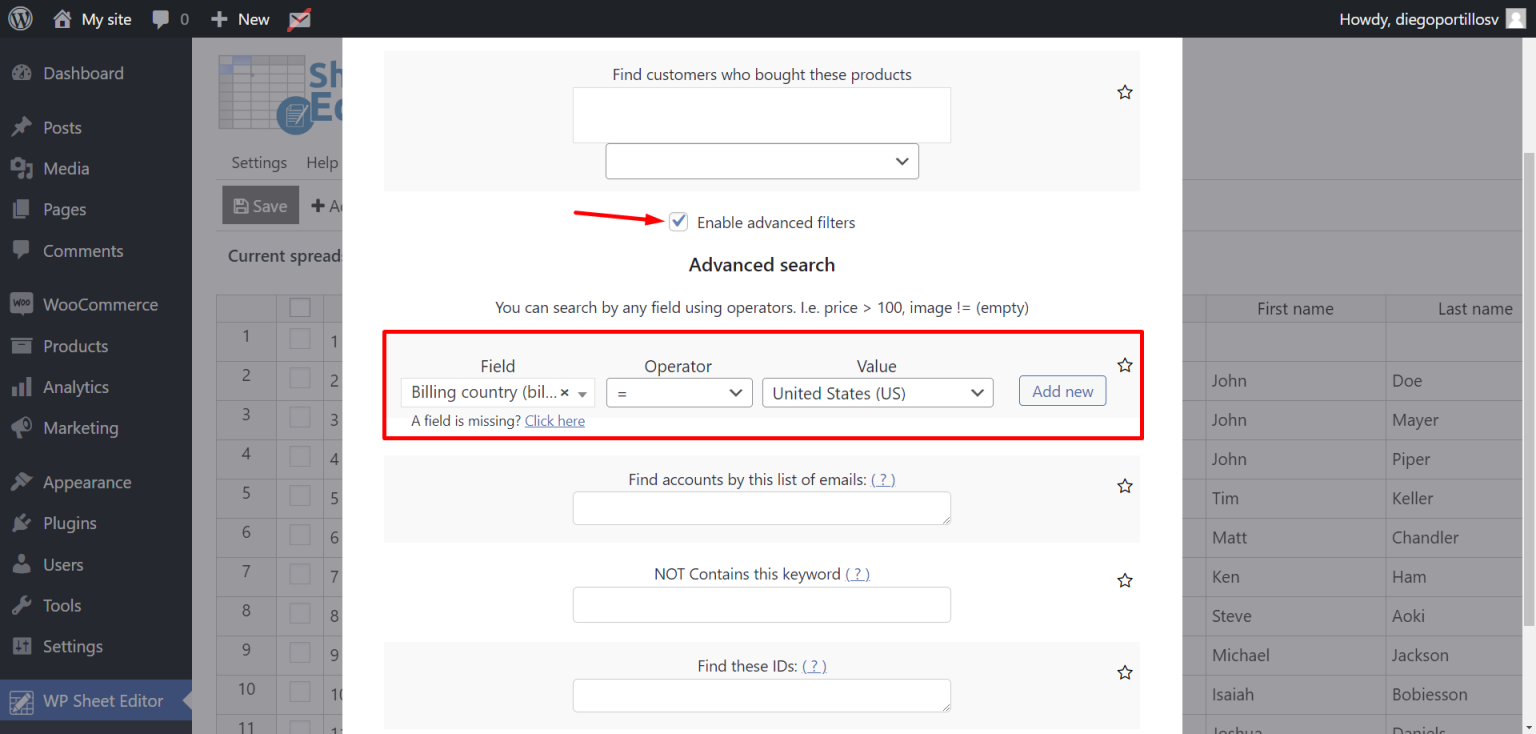Viewport: 1536px width, 734px height.
Task: Check the row 8 checkbox
Action: tap(300, 613)
